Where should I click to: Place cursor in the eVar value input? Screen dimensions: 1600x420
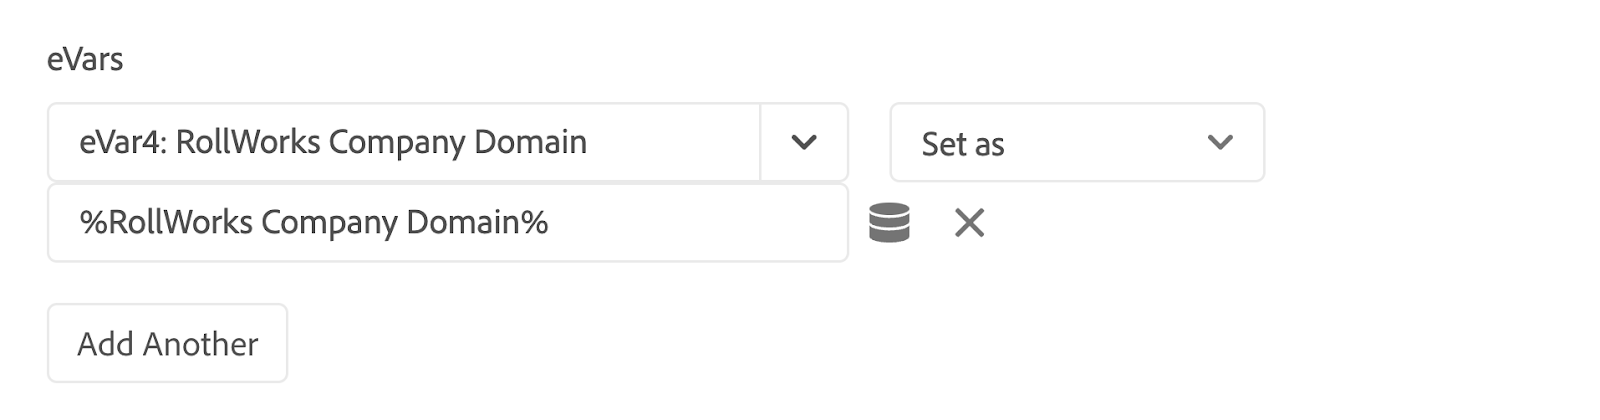(x=447, y=222)
